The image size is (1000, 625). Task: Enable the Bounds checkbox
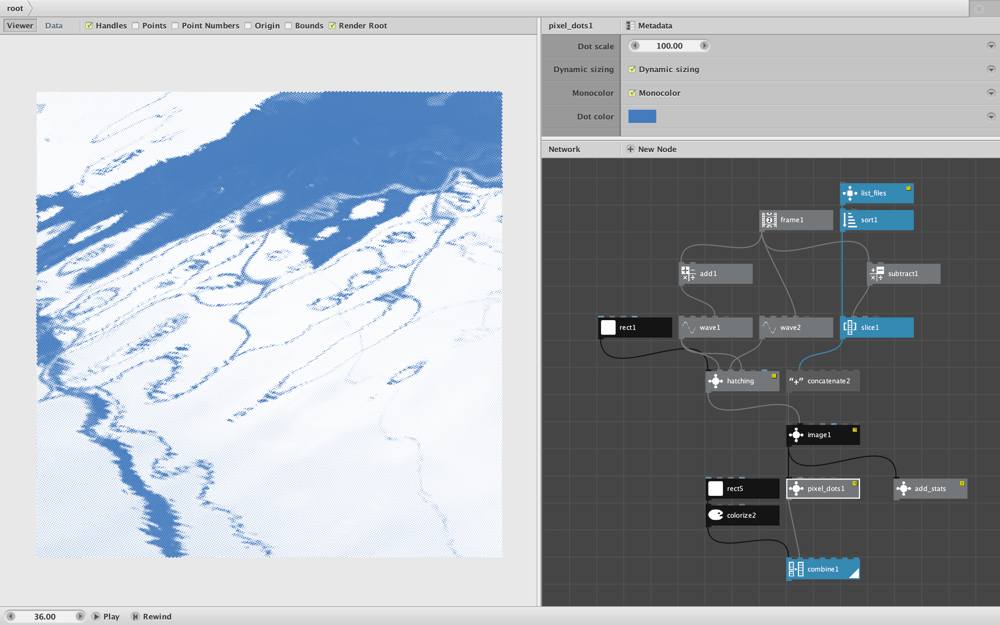click(x=288, y=26)
